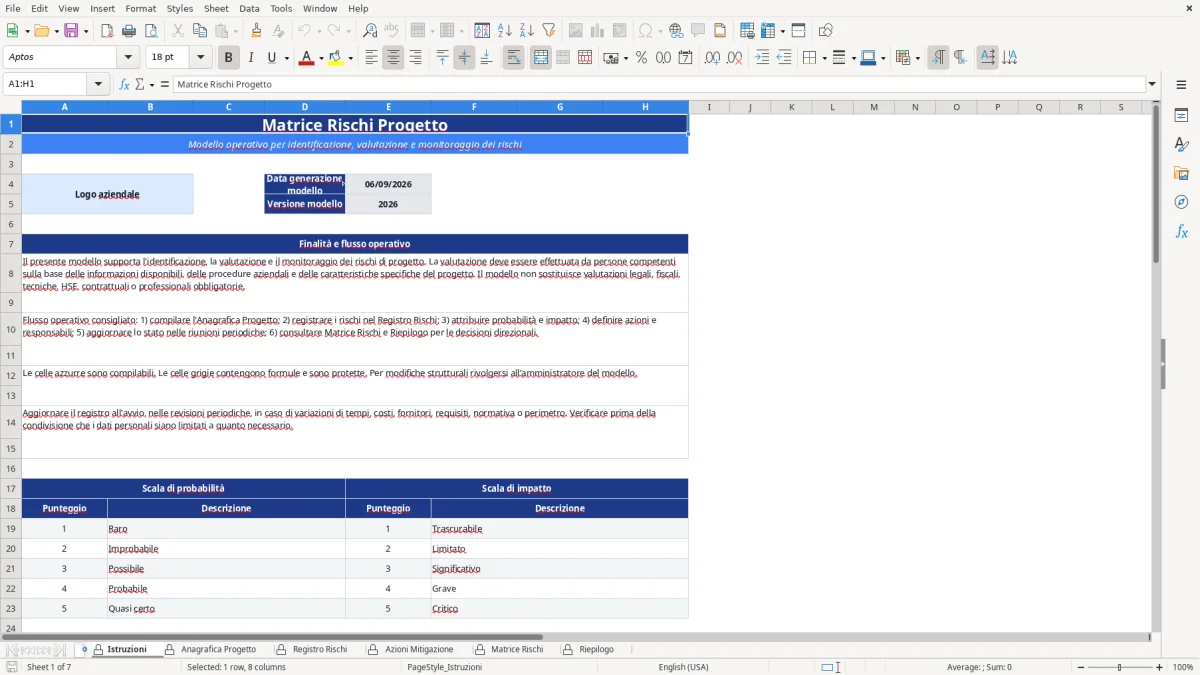Open the font name dropdown

(129, 58)
